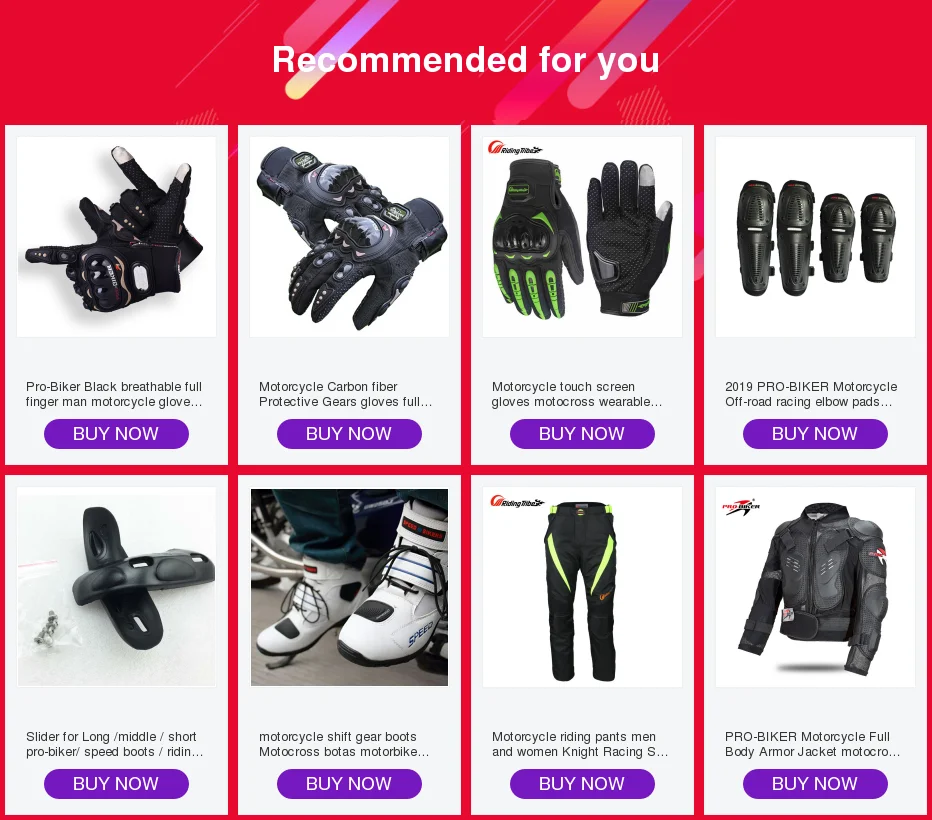Buy the PRO-BIKER body armor jacket now
Image resolution: width=932 pixels, height=820 pixels.
pos(816,784)
